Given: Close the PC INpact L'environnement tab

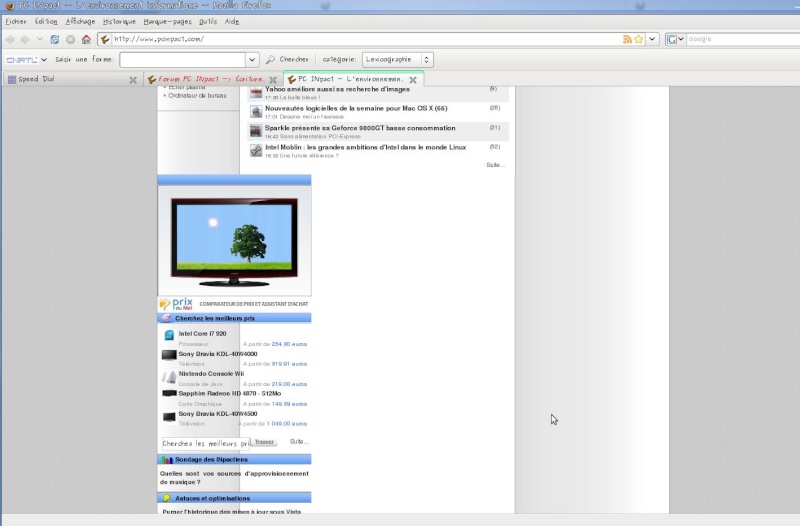Looking at the screenshot, I should (x=413, y=80).
